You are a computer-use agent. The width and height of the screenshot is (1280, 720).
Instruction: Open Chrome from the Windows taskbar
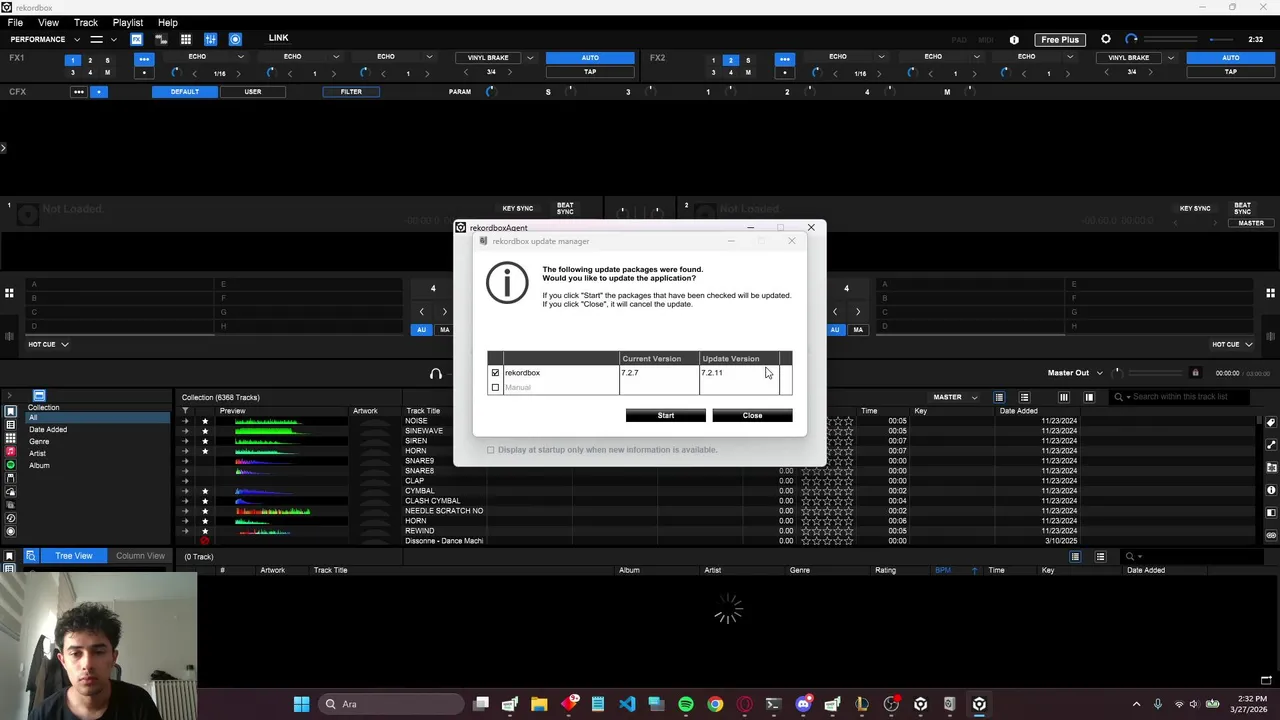[715, 704]
